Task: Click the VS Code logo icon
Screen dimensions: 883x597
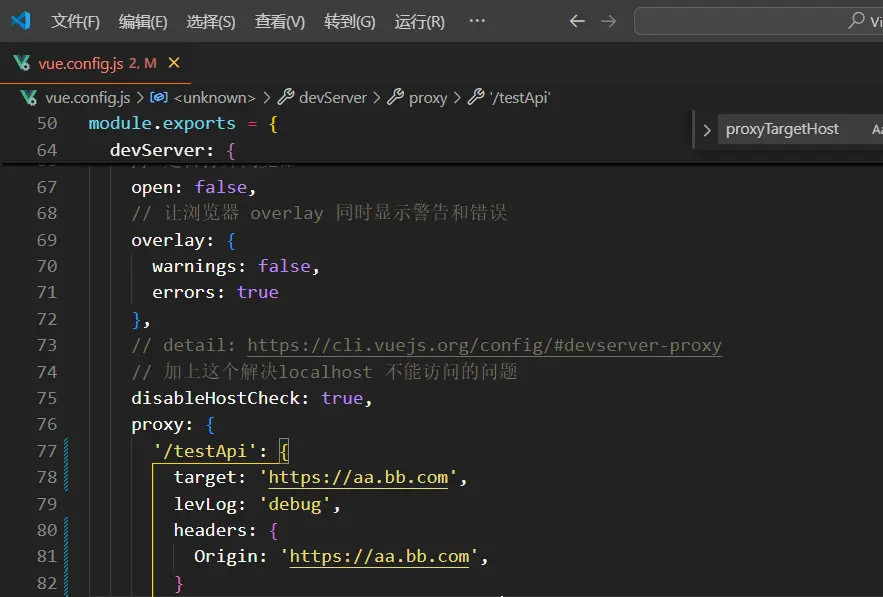Action: coord(20,20)
